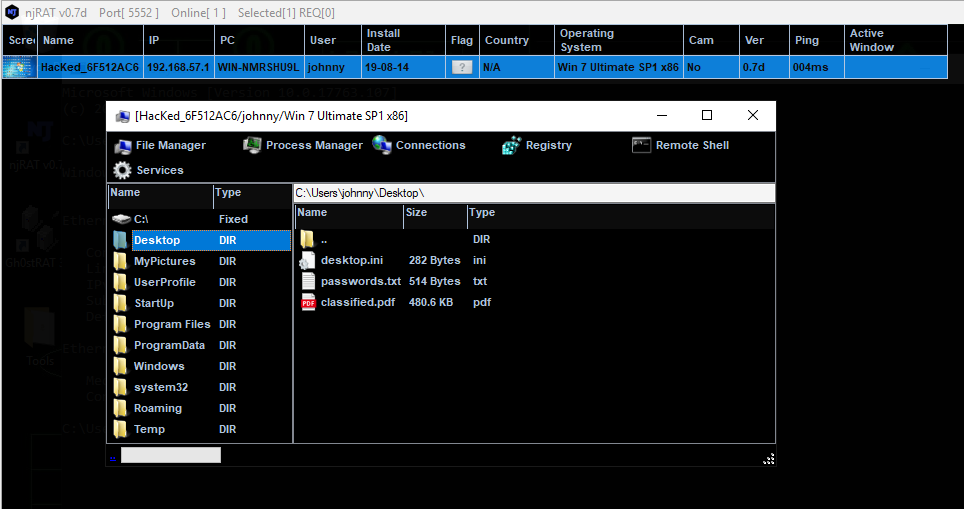Select the StartUp folder icon

(120, 303)
